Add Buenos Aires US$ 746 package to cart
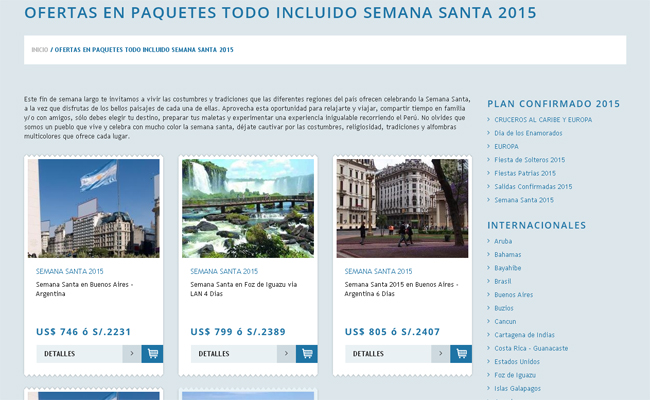The height and width of the screenshot is (400, 650). tap(152, 353)
